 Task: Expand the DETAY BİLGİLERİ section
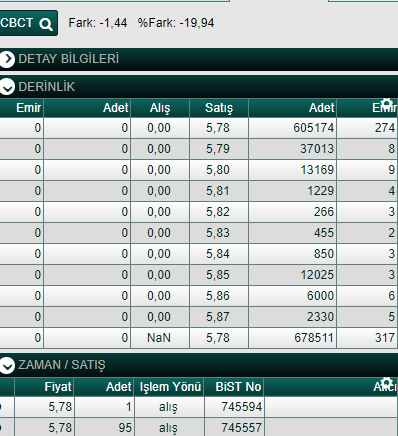[7, 59]
